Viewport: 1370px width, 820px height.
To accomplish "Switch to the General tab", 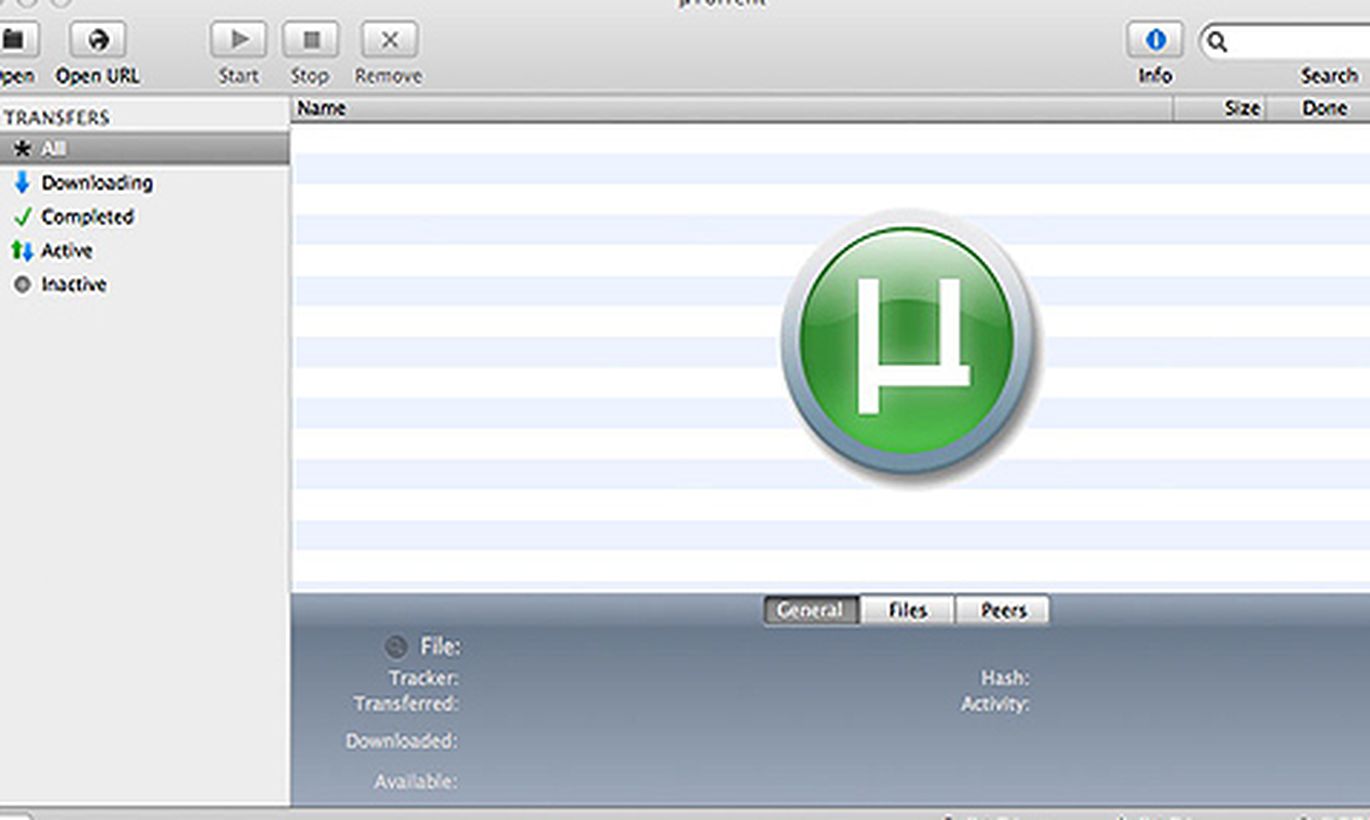I will click(811, 610).
